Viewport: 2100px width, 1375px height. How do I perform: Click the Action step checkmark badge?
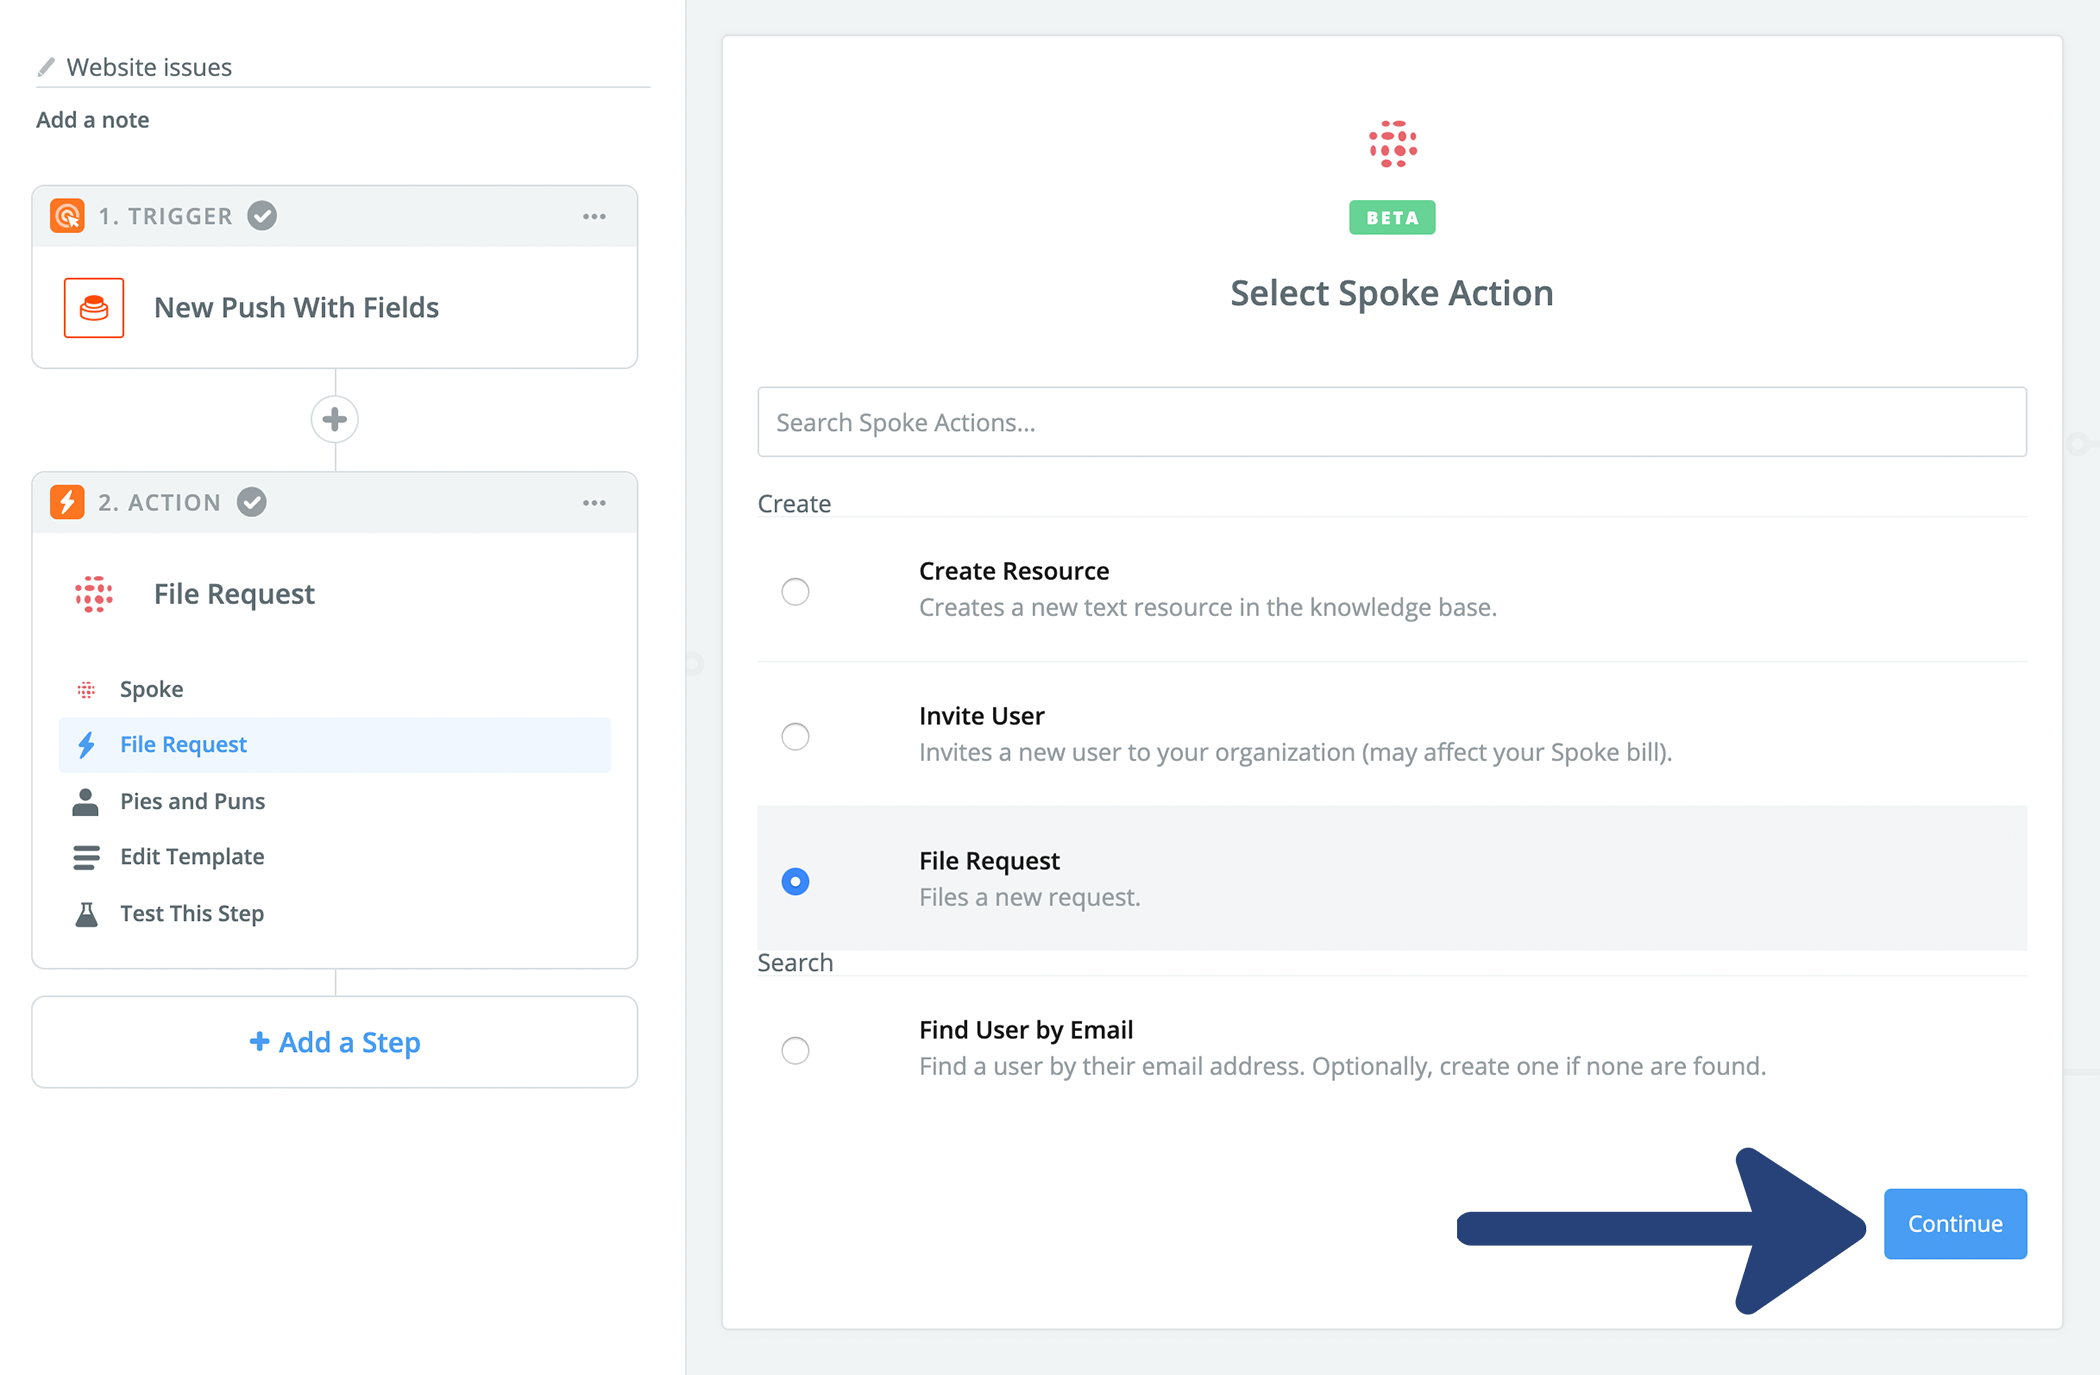(252, 502)
